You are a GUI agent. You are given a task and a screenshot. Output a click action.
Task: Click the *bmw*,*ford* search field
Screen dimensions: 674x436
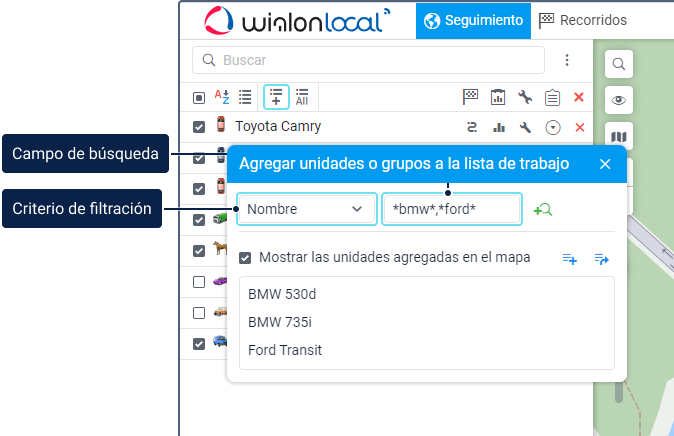click(x=452, y=209)
